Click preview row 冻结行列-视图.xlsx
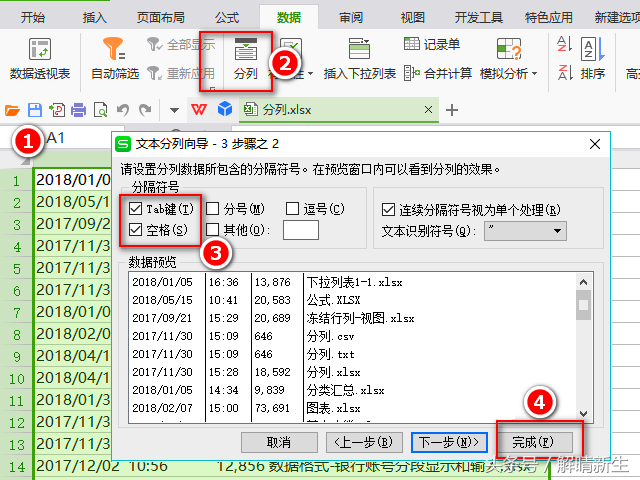The height and width of the screenshot is (480, 640). tap(360, 318)
